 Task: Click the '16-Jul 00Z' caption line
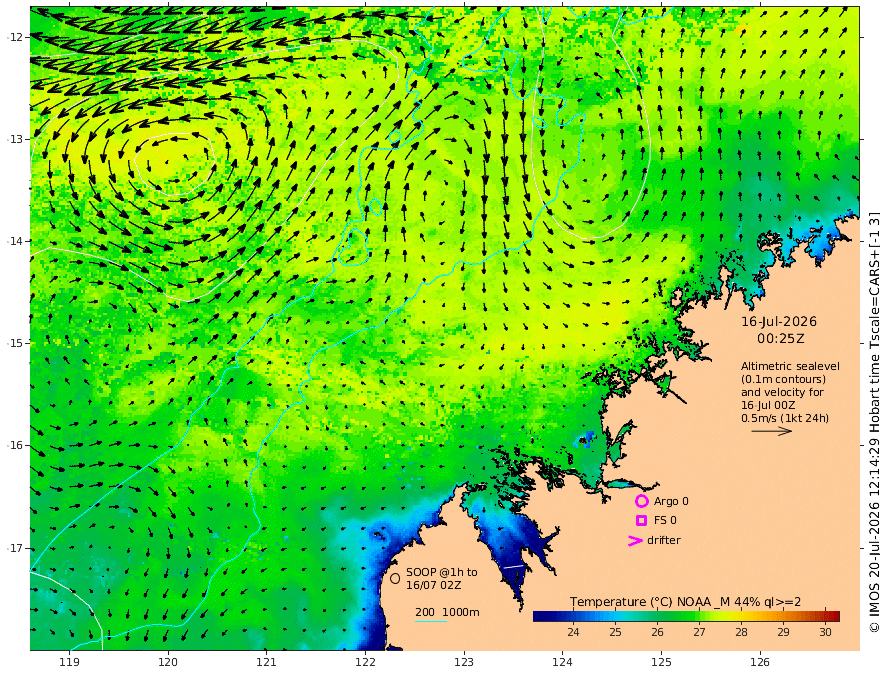tap(768, 405)
